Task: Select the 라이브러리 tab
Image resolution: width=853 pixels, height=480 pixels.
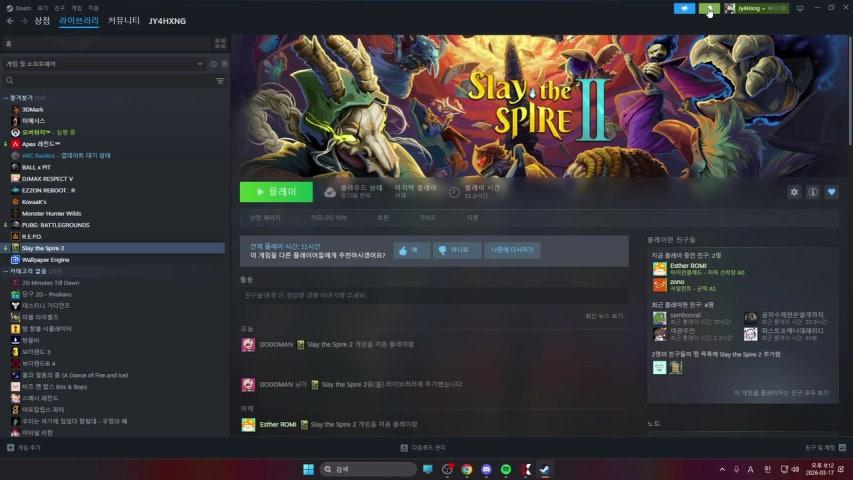Action: (x=79, y=21)
